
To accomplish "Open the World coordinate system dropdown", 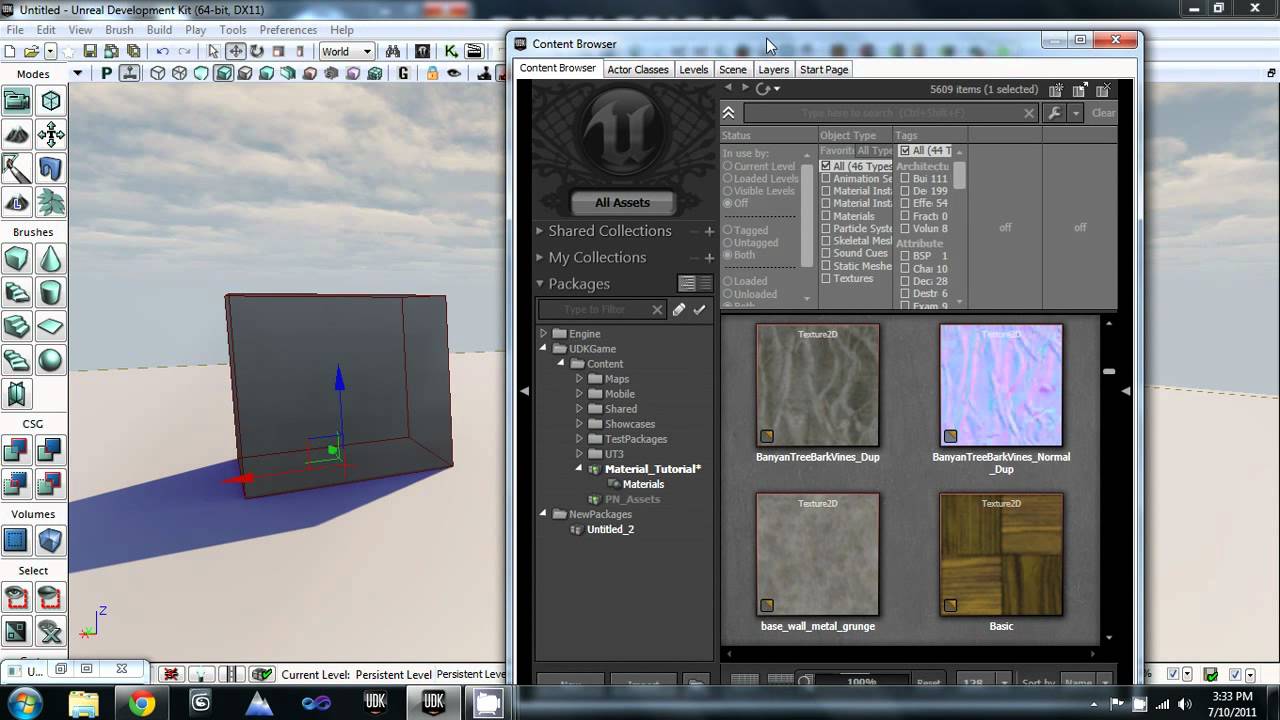I will (347, 51).
